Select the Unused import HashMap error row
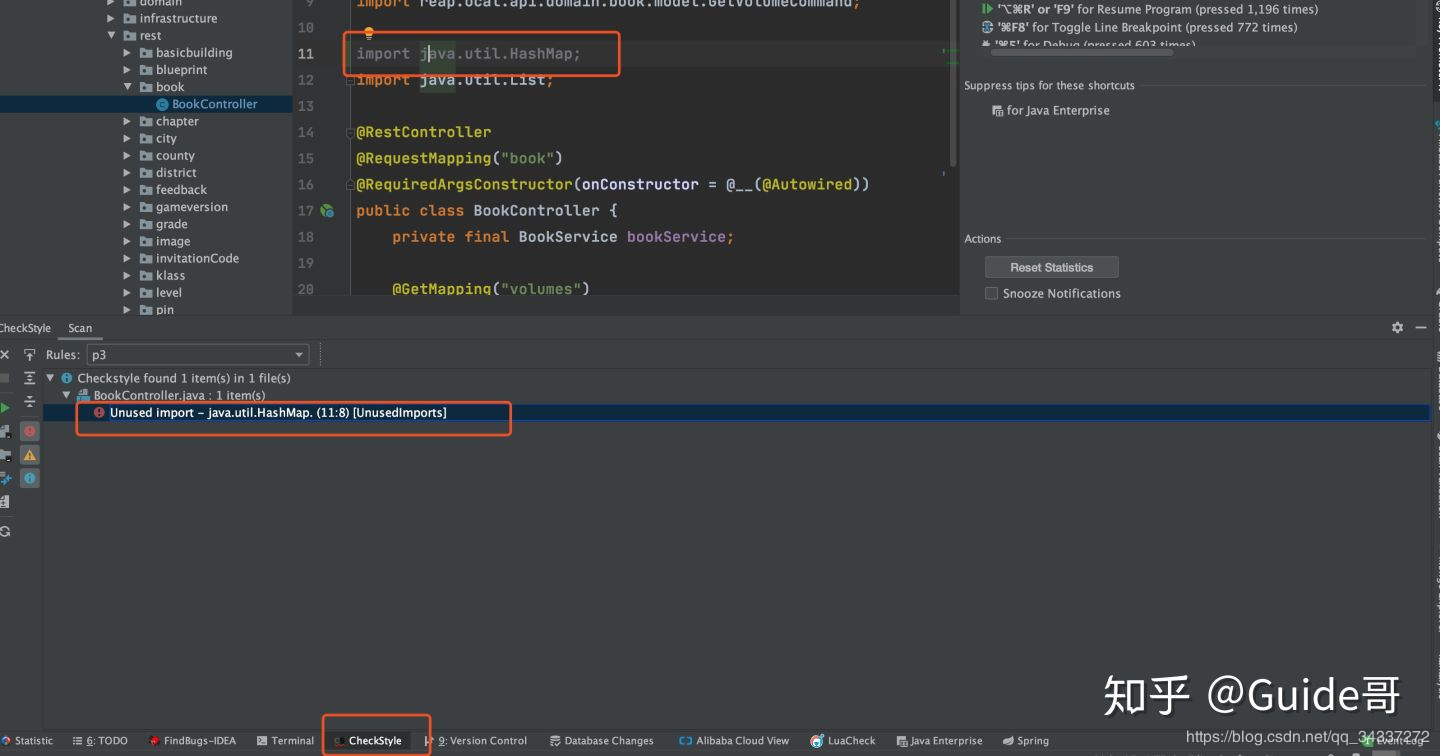1440x756 pixels. pyautogui.click(x=736, y=412)
